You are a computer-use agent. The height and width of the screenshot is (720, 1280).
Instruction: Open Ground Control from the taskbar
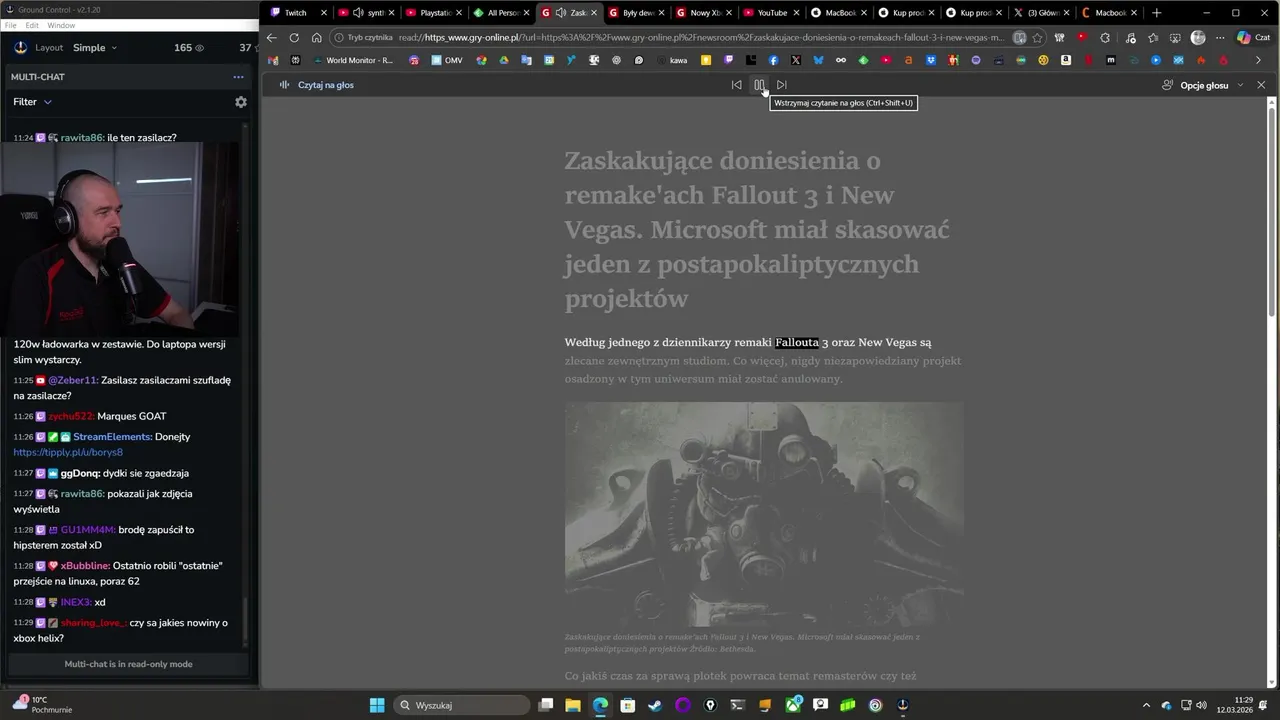(903, 705)
